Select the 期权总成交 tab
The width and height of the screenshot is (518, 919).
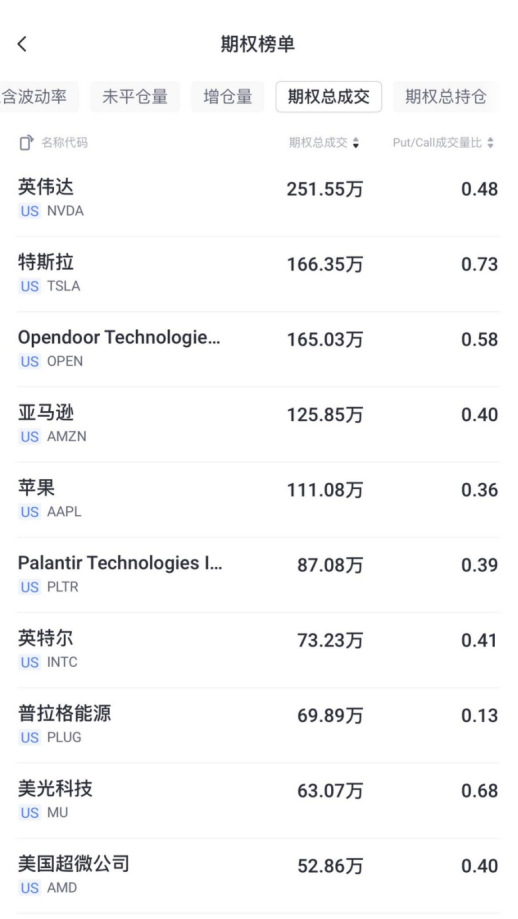[329, 97]
